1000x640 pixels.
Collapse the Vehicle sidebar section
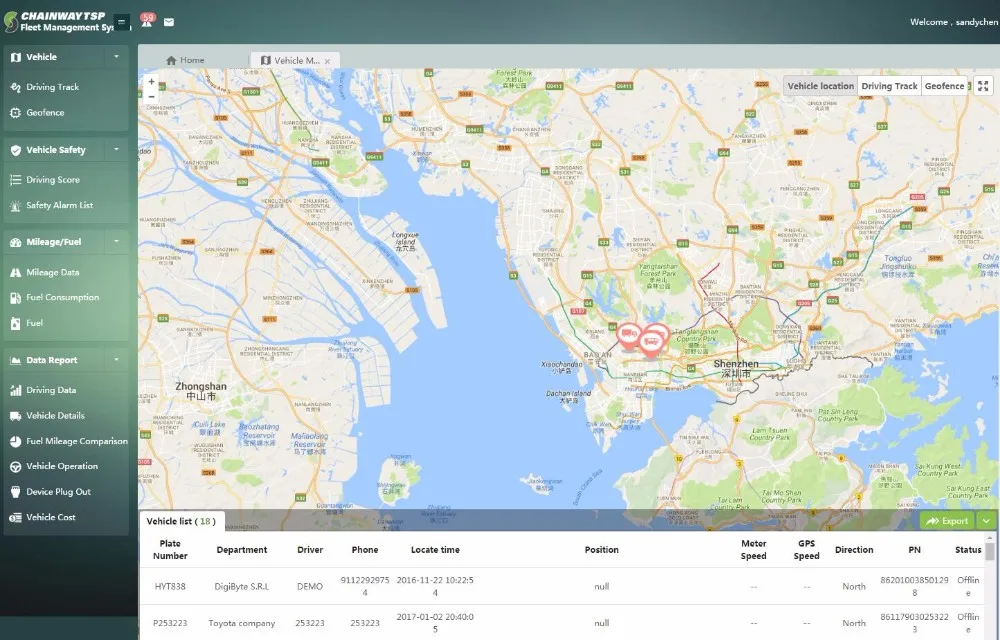click(117, 57)
